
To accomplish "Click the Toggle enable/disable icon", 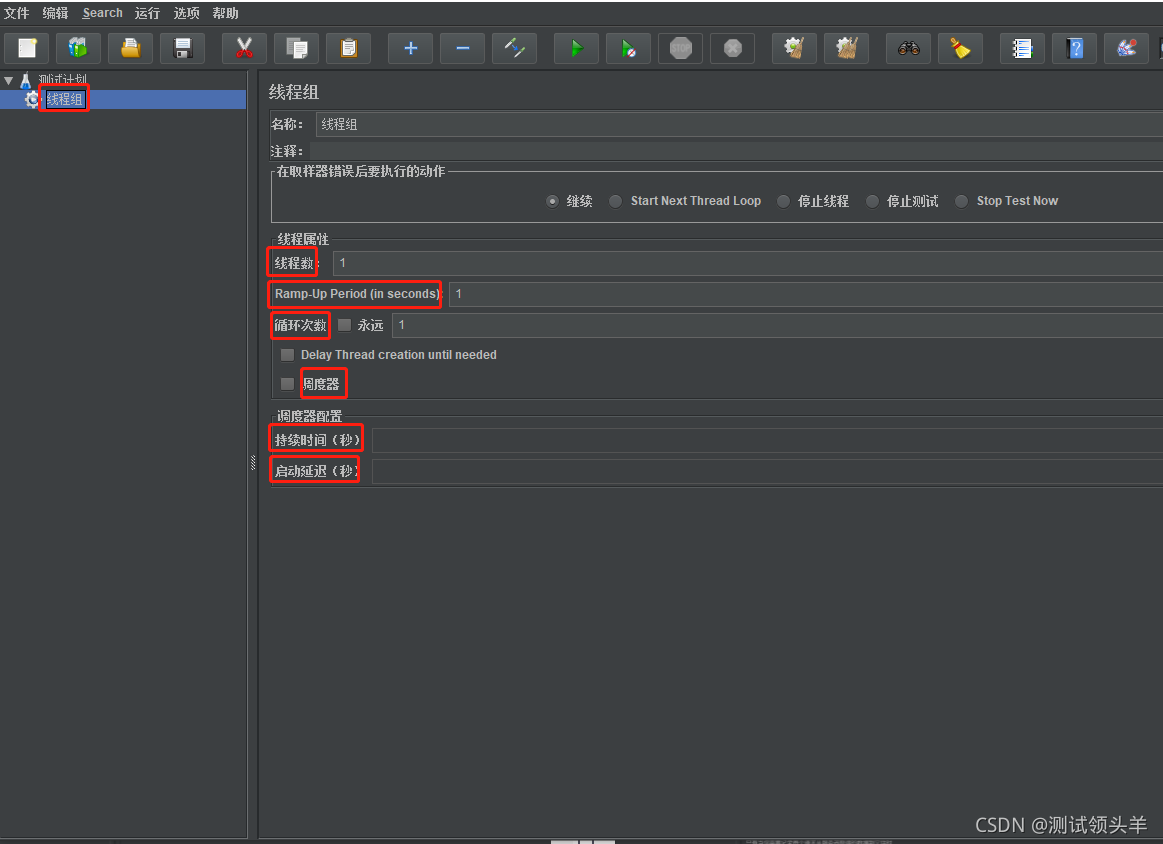I will click(514, 48).
